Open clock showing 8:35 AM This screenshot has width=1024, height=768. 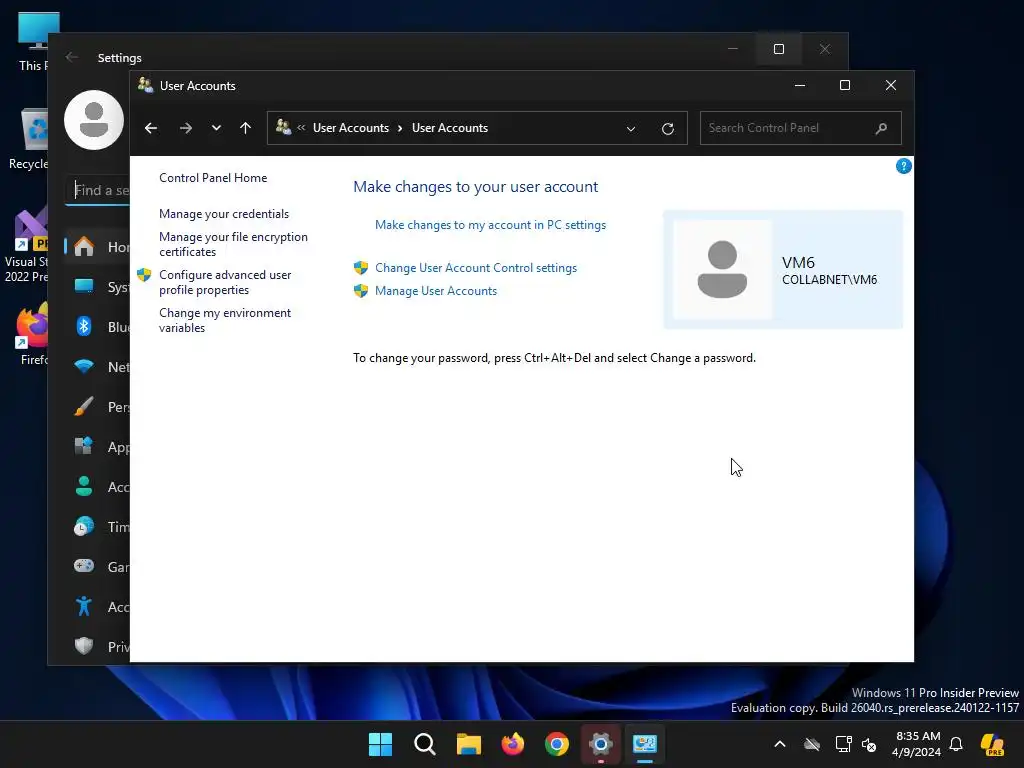[917, 744]
